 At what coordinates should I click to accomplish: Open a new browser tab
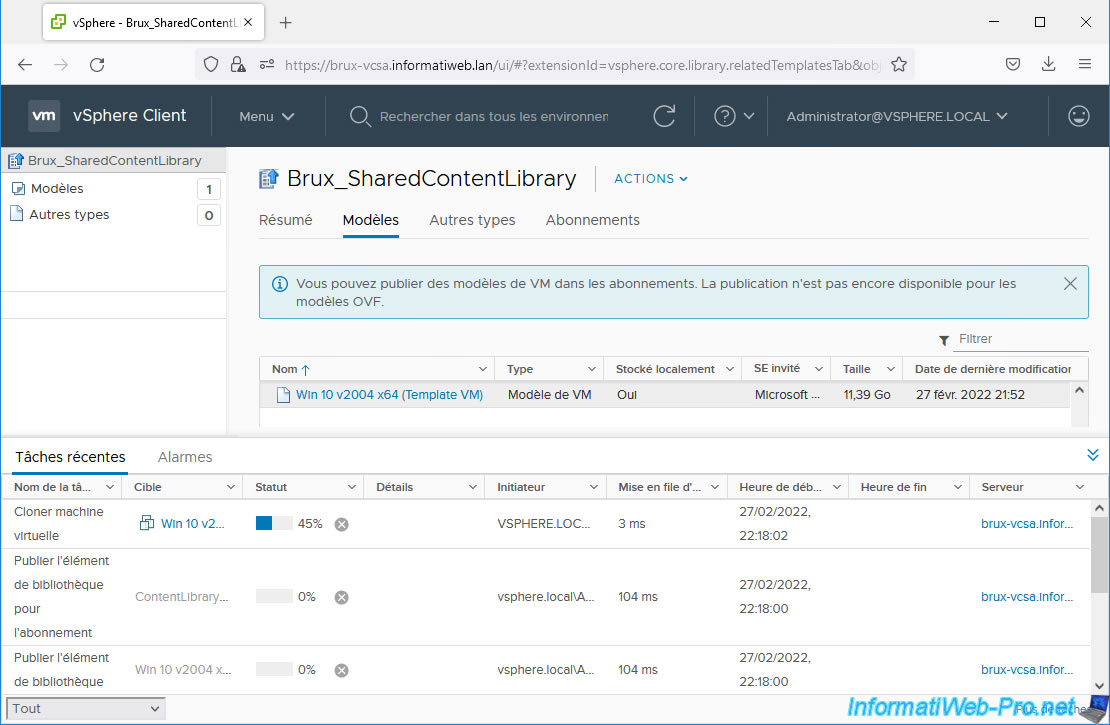pos(285,23)
